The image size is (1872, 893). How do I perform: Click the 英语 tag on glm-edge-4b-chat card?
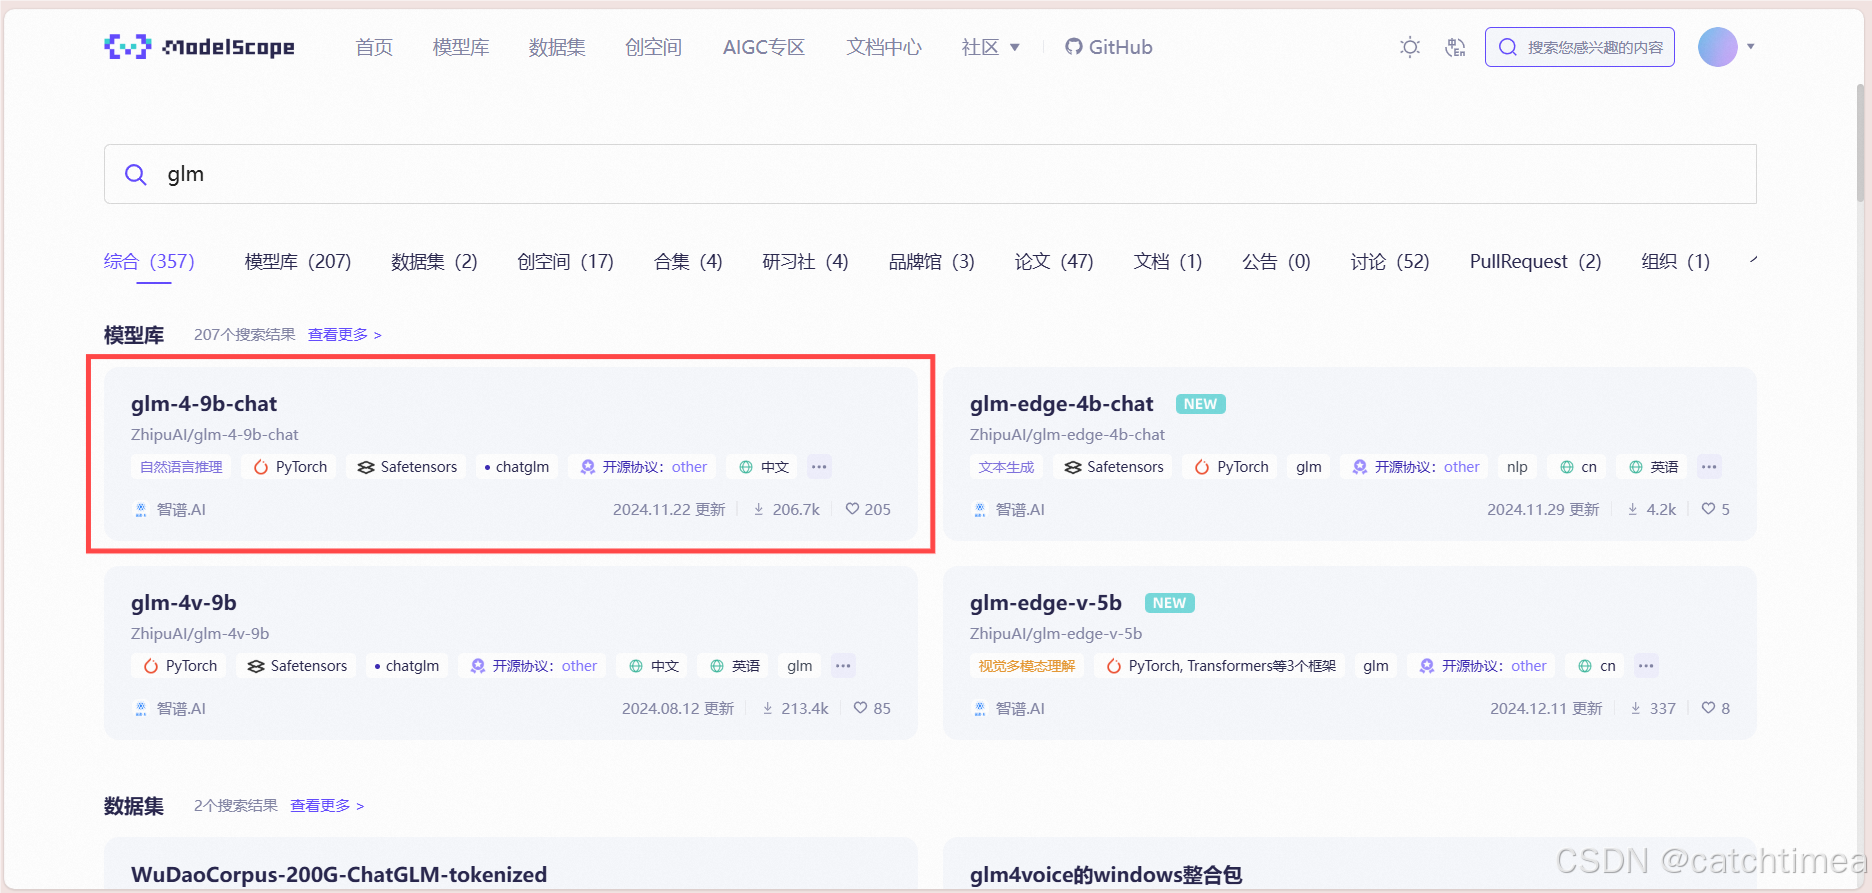coord(1653,467)
